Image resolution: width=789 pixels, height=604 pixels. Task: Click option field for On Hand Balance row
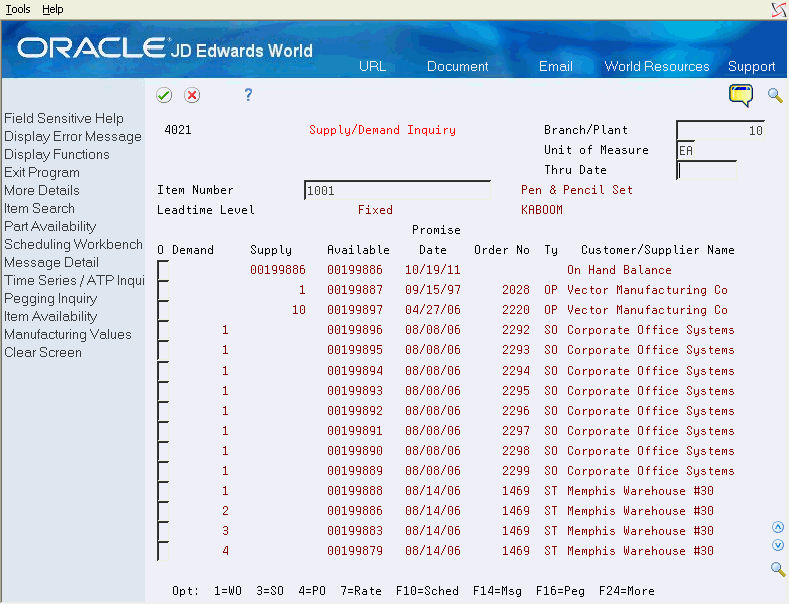point(163,270)
